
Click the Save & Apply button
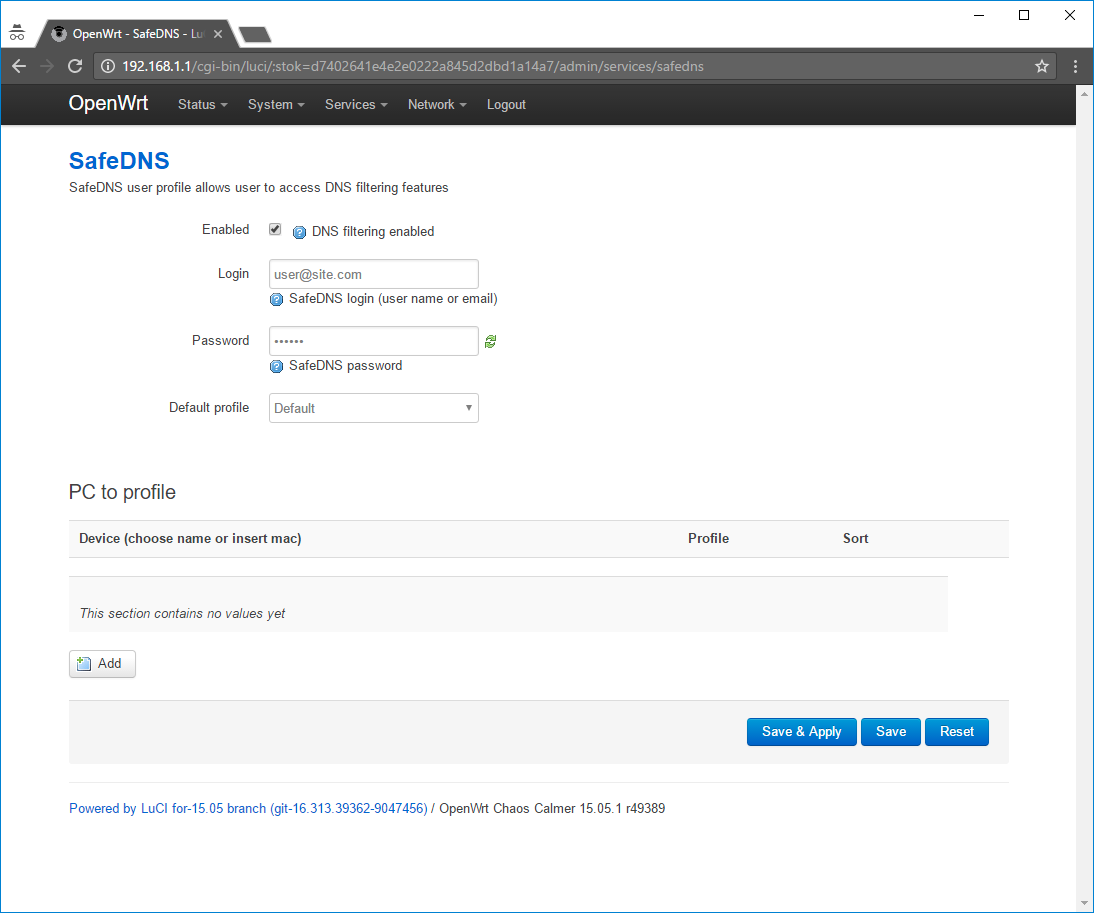801,732
